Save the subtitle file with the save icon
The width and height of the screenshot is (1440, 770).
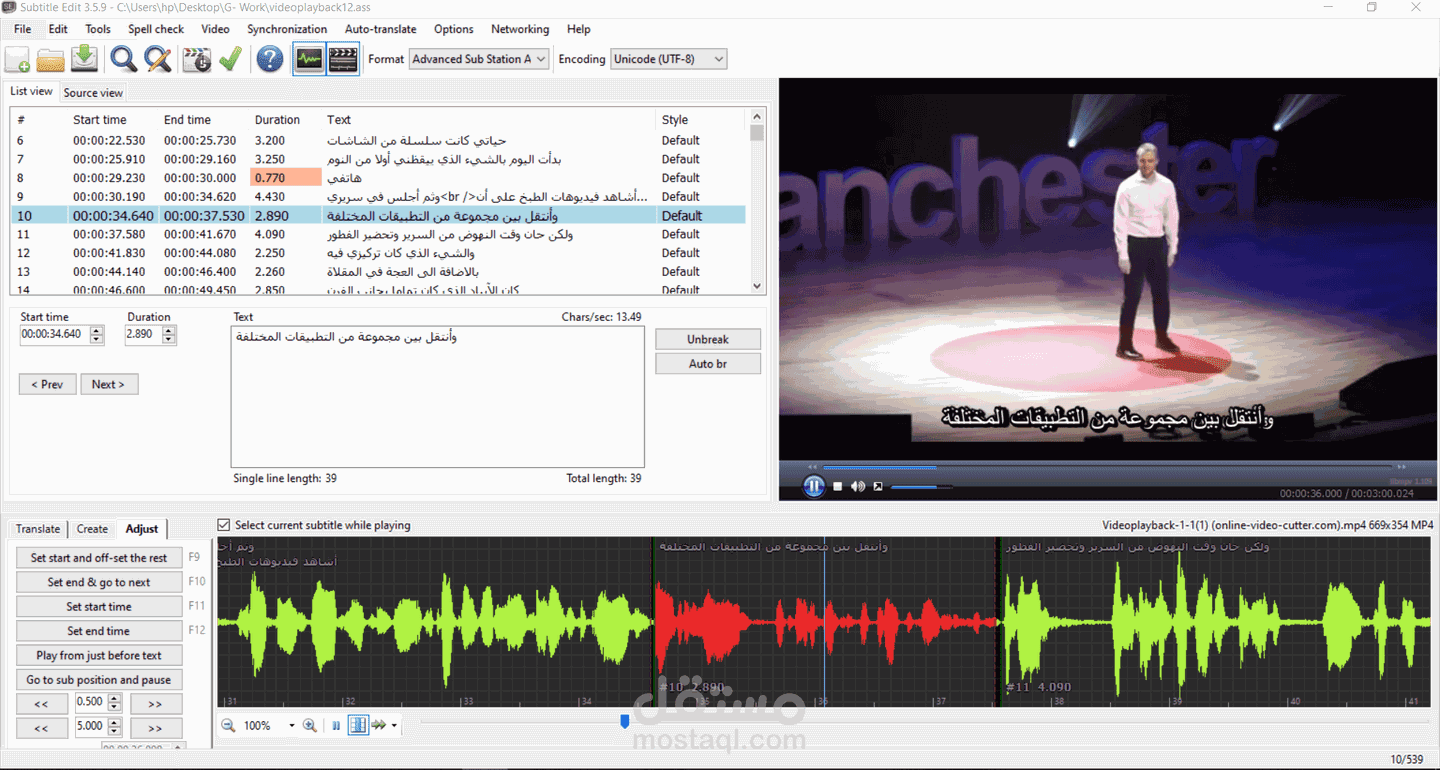[x=84, y=59]
